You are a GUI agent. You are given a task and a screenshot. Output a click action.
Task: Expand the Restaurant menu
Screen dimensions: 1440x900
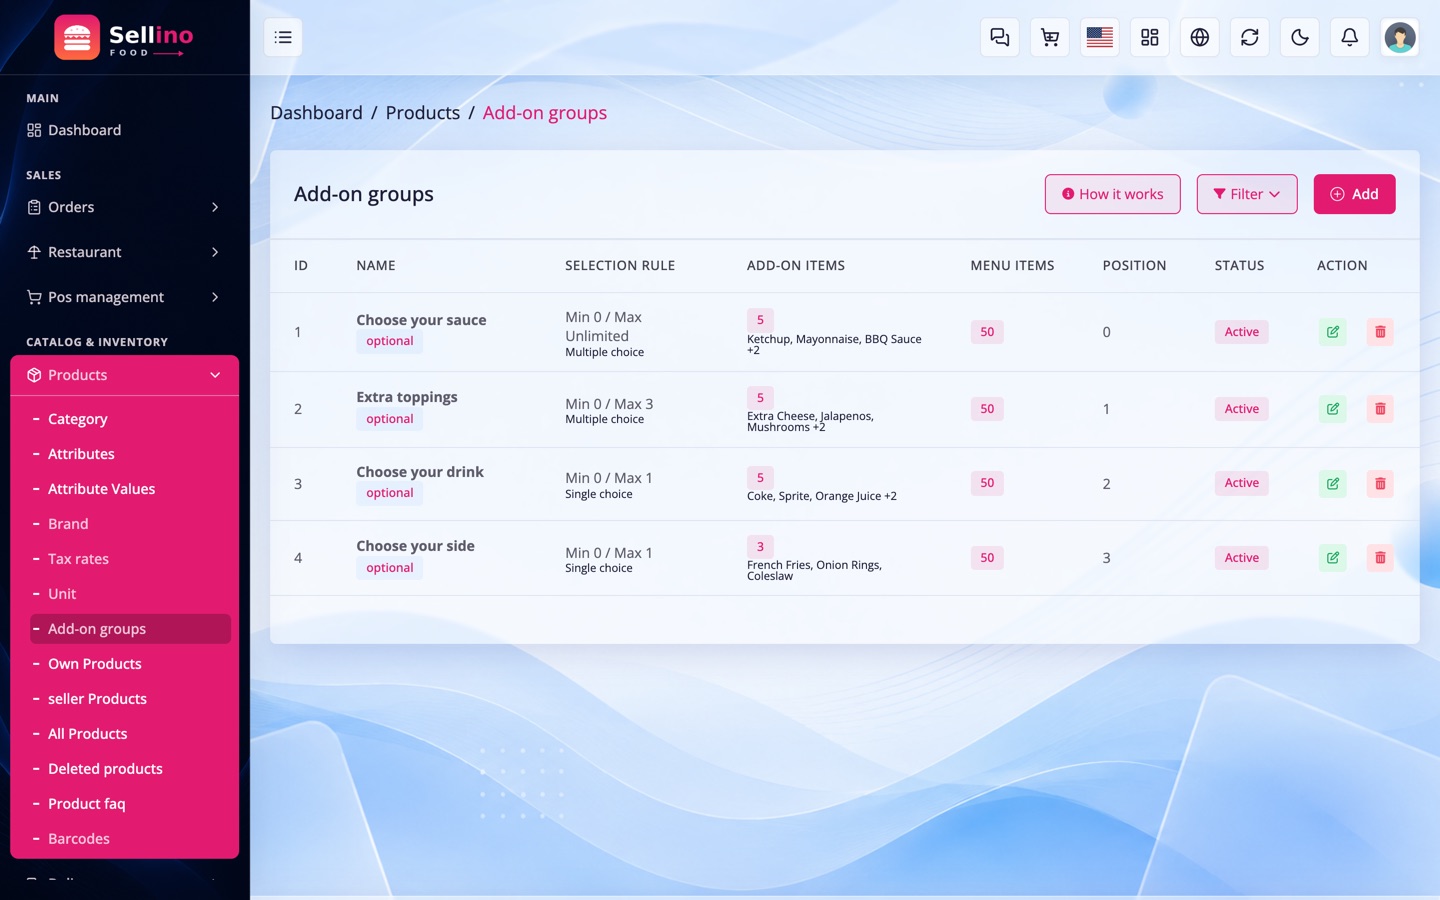tap(124, 252)
